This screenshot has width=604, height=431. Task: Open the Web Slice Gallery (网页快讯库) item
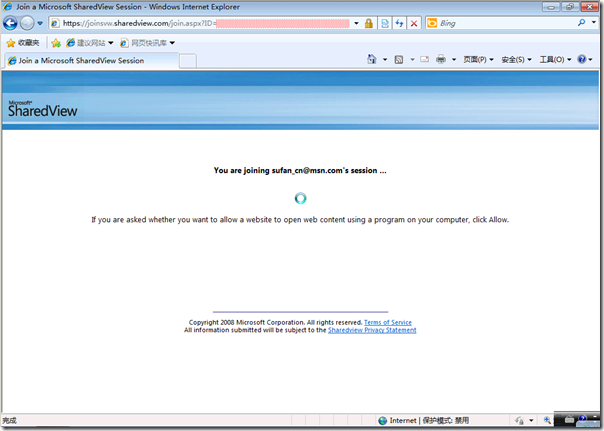(x=148, y=43)
